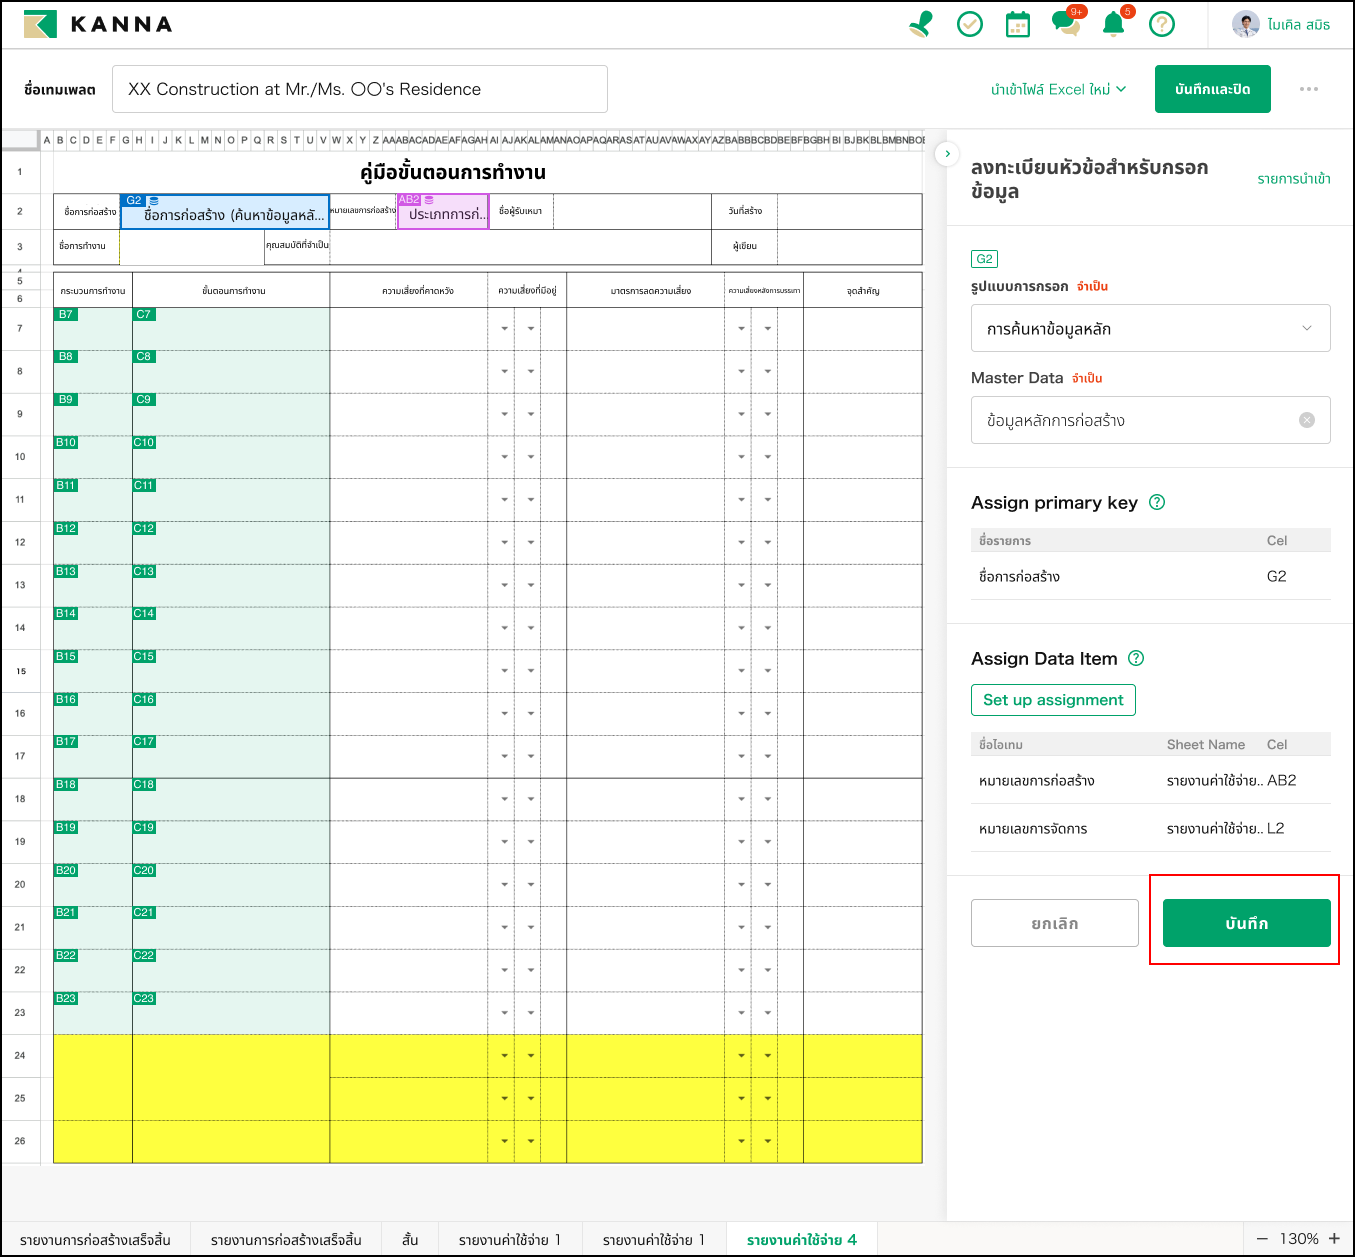Image resolution: width=1355 pixels, height=1257 pixels.
Task: Open the นำเข้าไฟล์ Excel ใหม่ dropdown
Action: [1058, 89]
